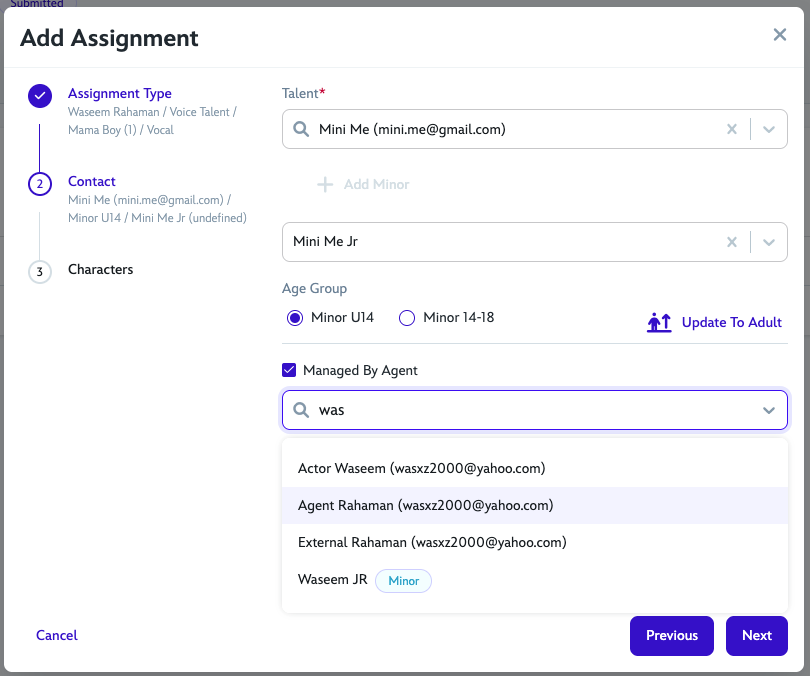
Task: Click the step 3 Characters circle
Action: (40, 271)
